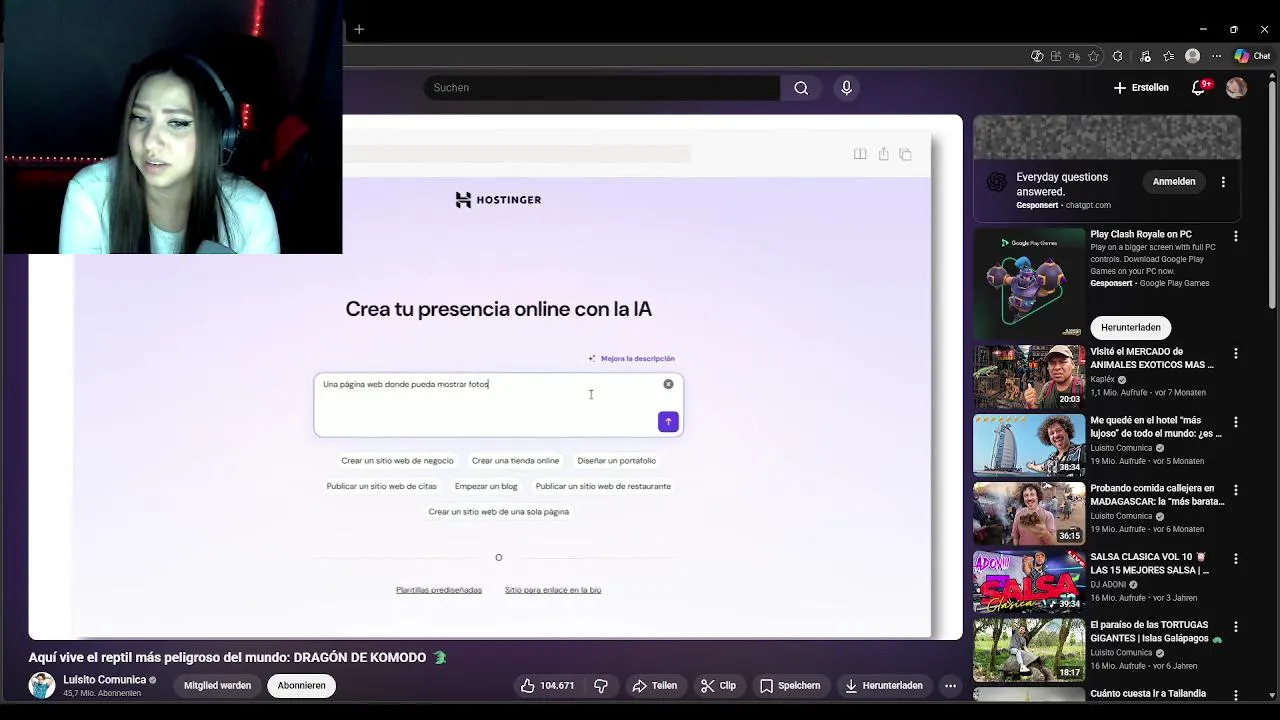Click Herunterladen on Clash Royale ad
1280x720 pixels.
tap(1131, 328)
